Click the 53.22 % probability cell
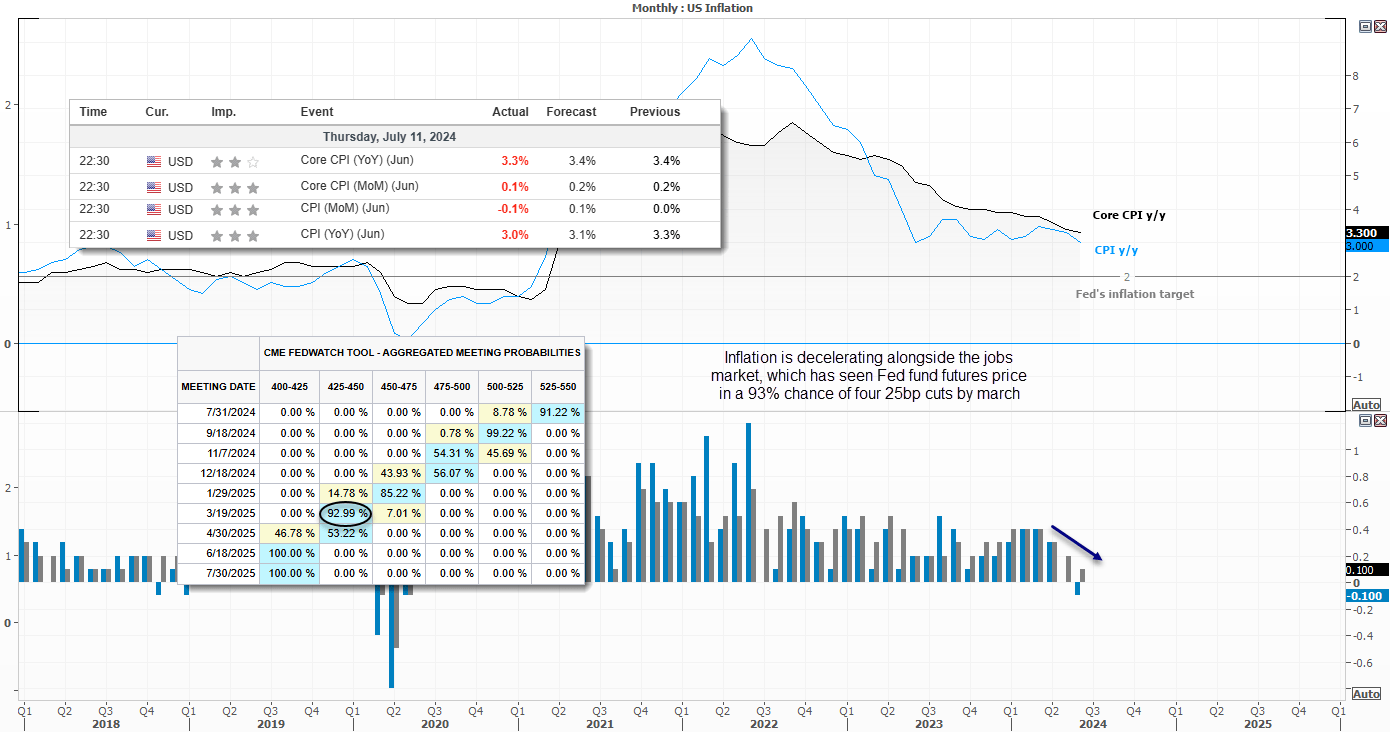 (346, 533)
